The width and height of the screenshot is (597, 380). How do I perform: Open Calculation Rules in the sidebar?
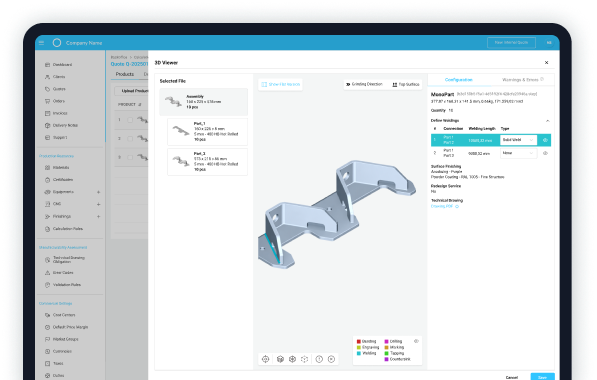tap(64, 229)
